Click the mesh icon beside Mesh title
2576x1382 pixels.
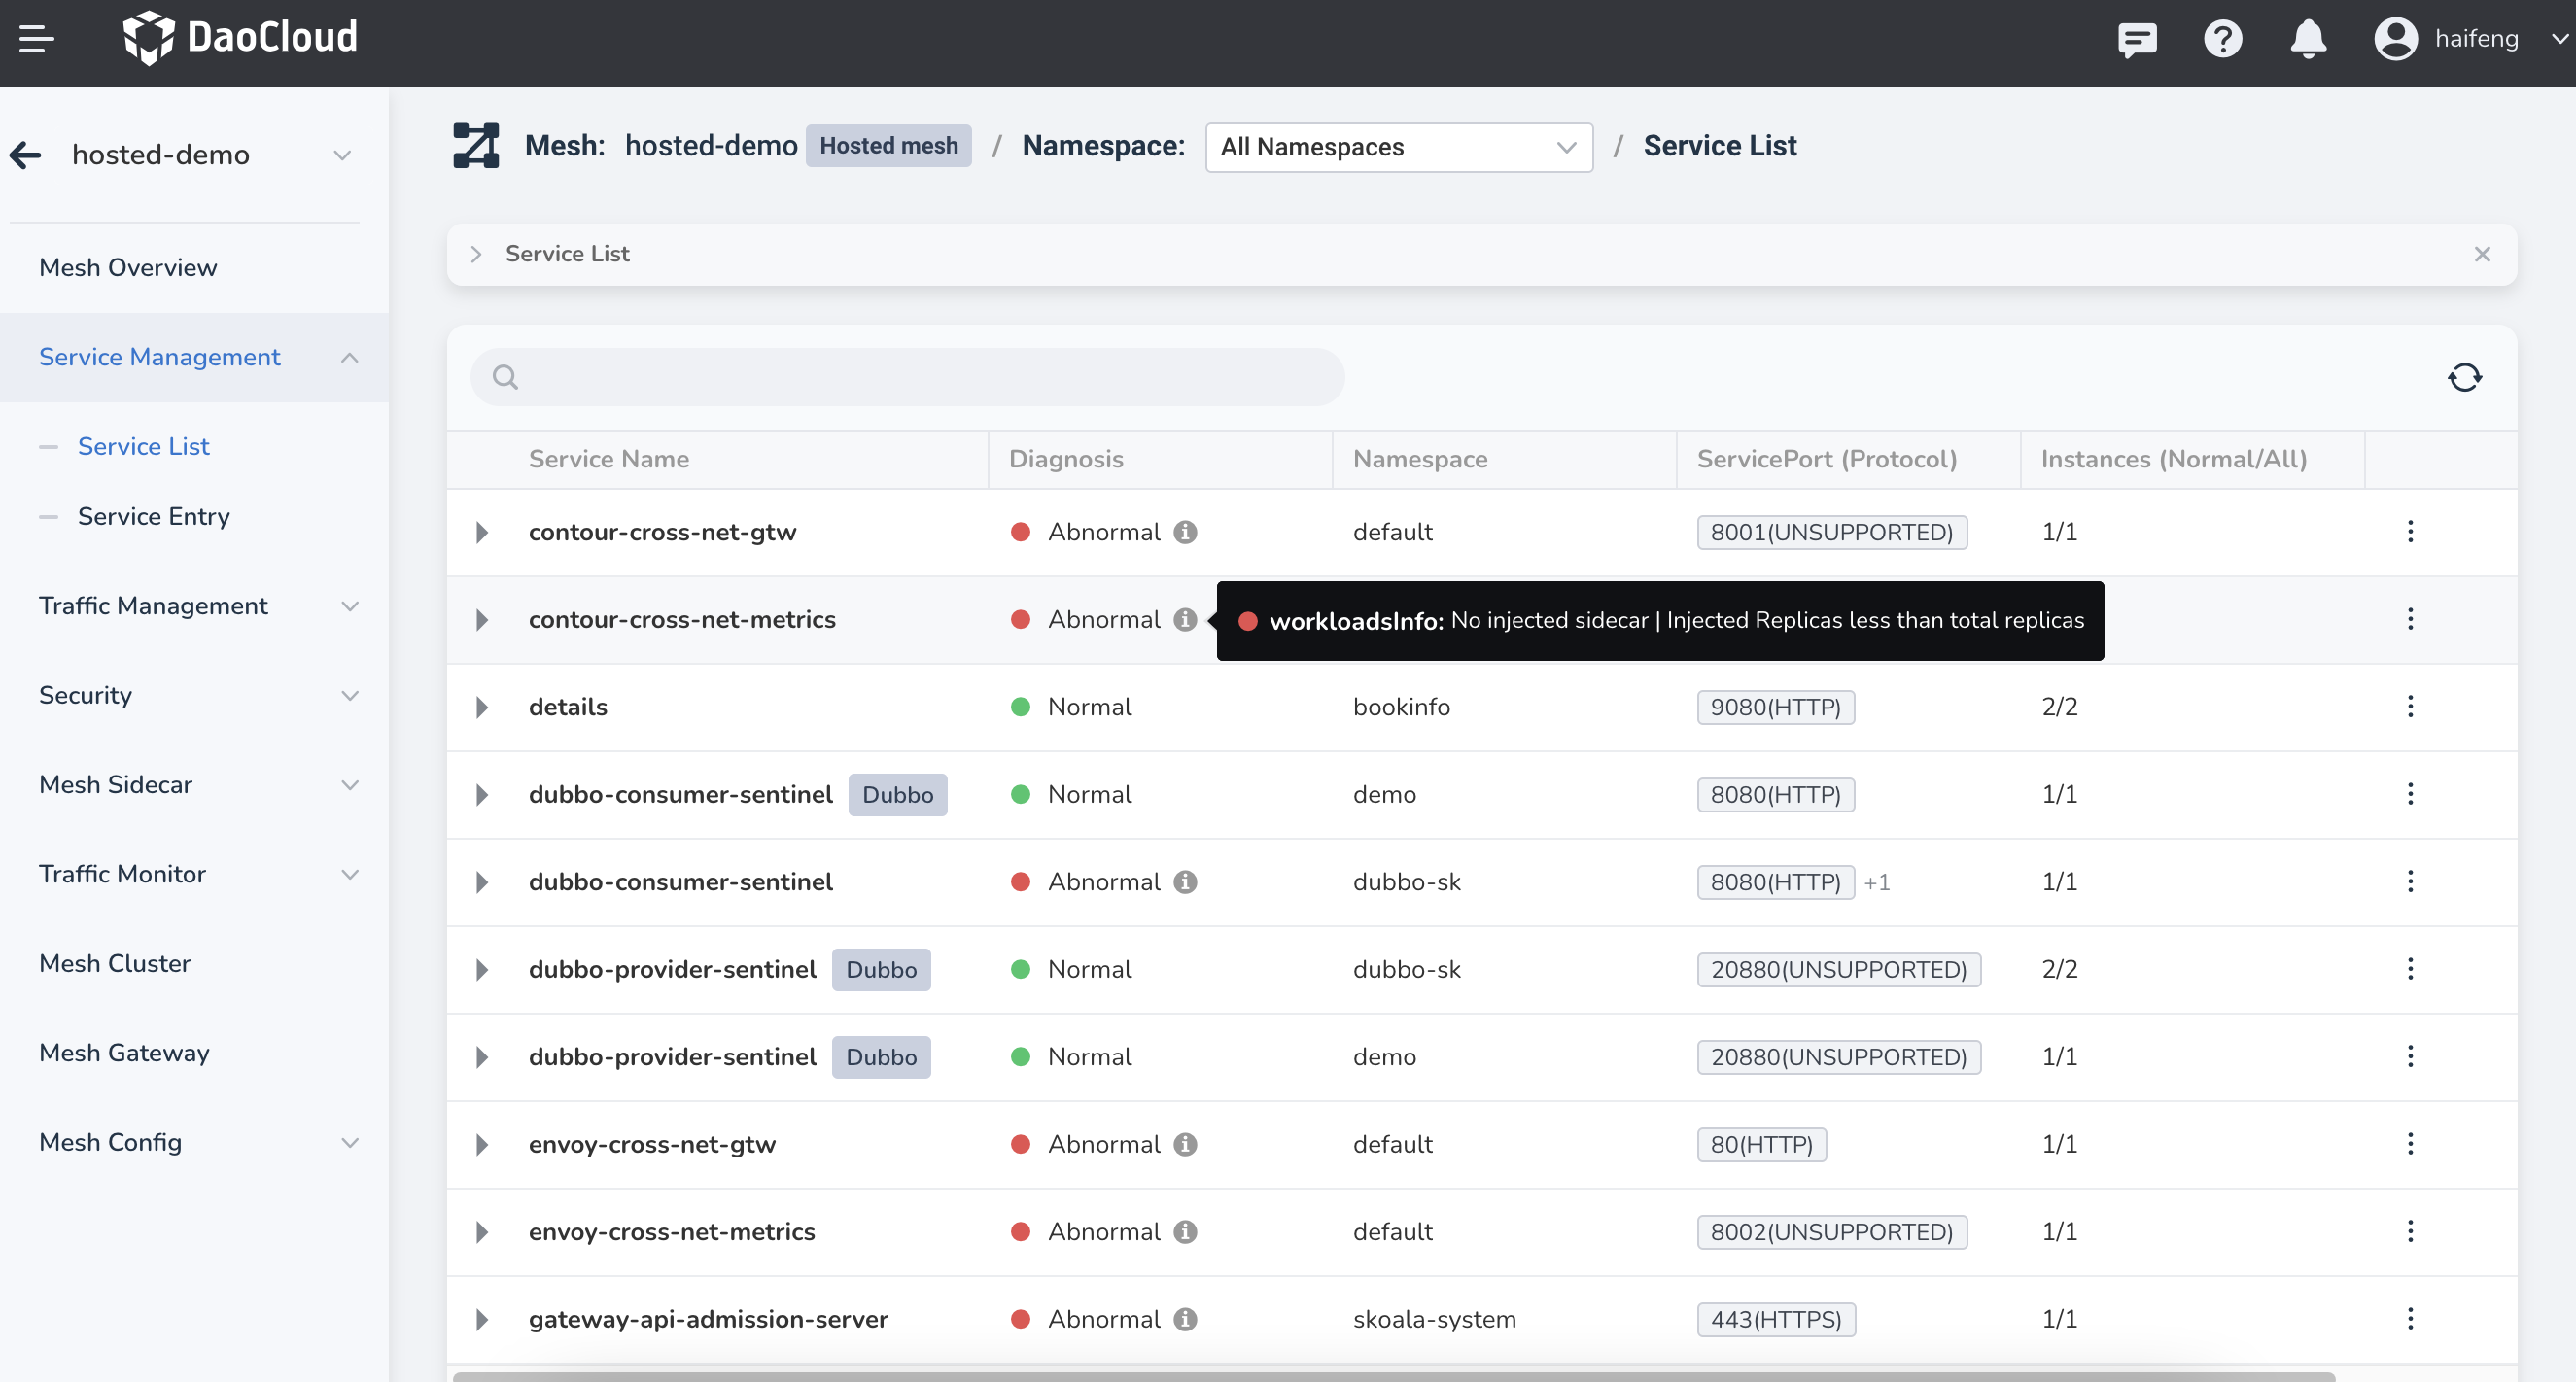[476, 146]
